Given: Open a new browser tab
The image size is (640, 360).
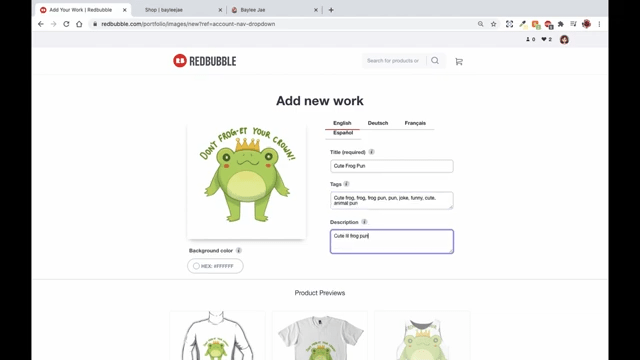Looking at the screenshot, I should (331, 10).
